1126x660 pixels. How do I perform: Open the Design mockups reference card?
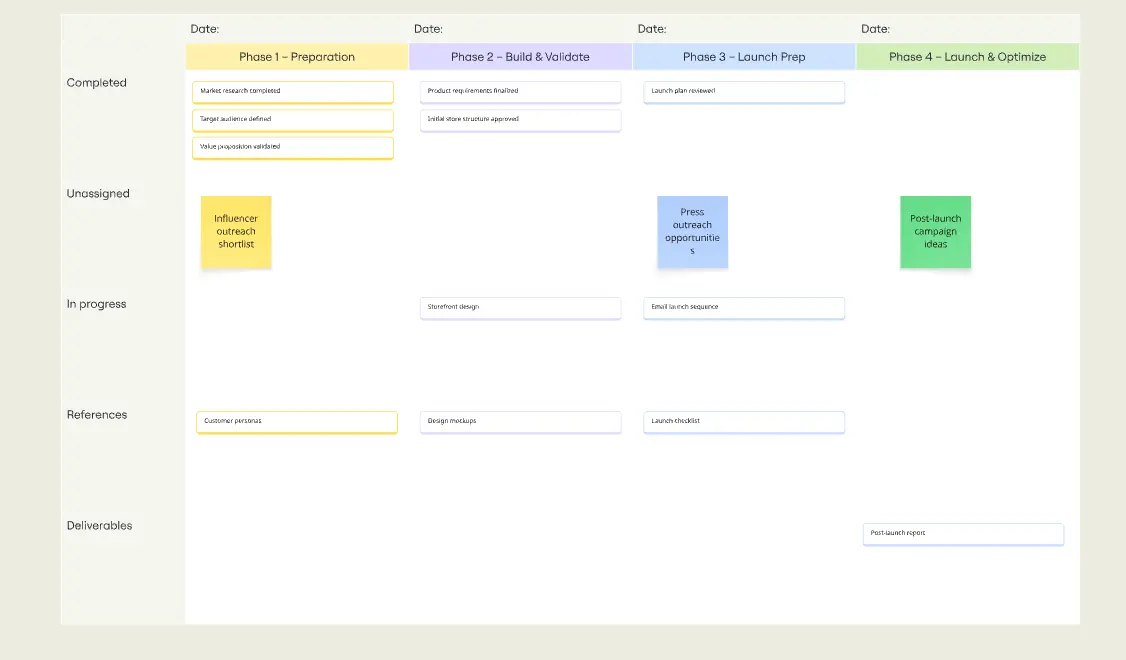click(x=520, y=421)
